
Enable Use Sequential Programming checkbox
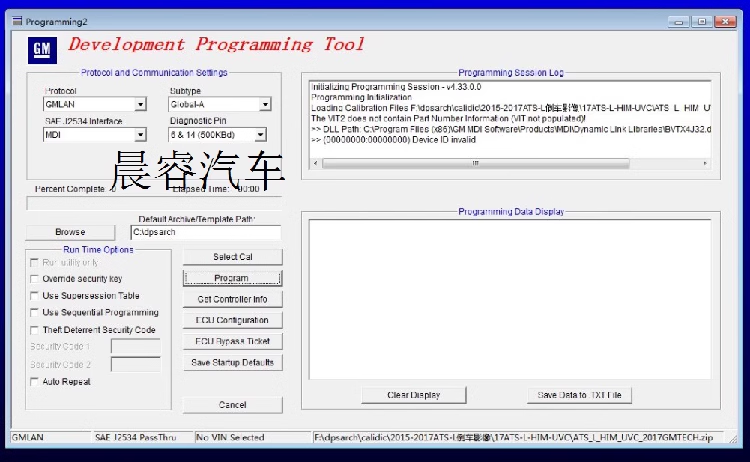tap(34, 312)
